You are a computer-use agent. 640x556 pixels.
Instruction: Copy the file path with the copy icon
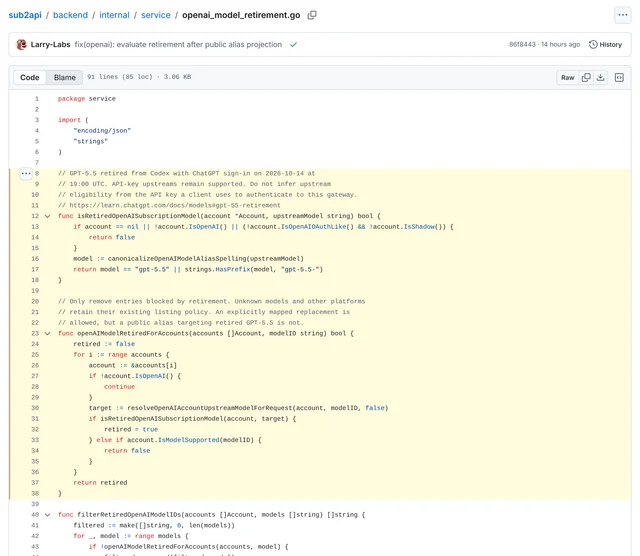tap(312, 15)
